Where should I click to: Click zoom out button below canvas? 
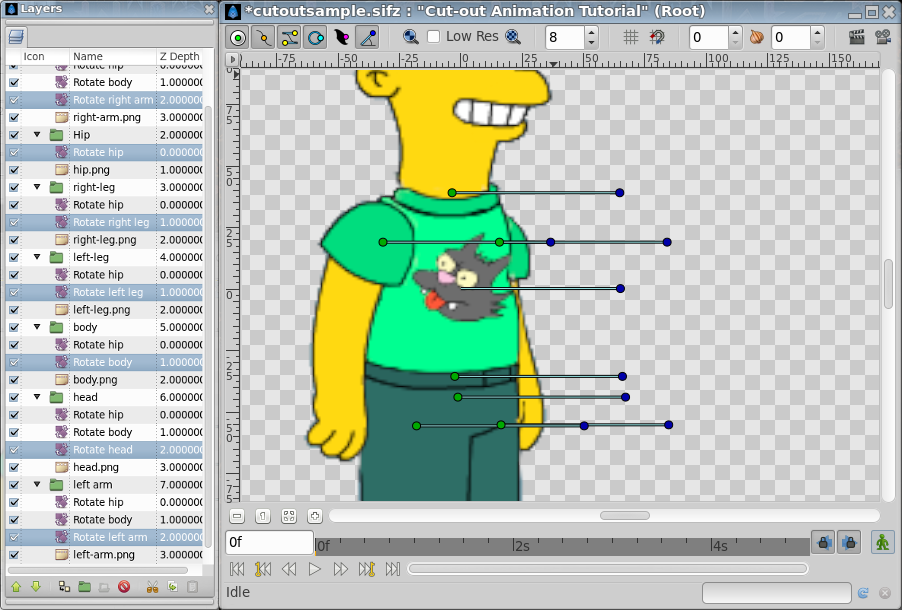tap(237, 516)
